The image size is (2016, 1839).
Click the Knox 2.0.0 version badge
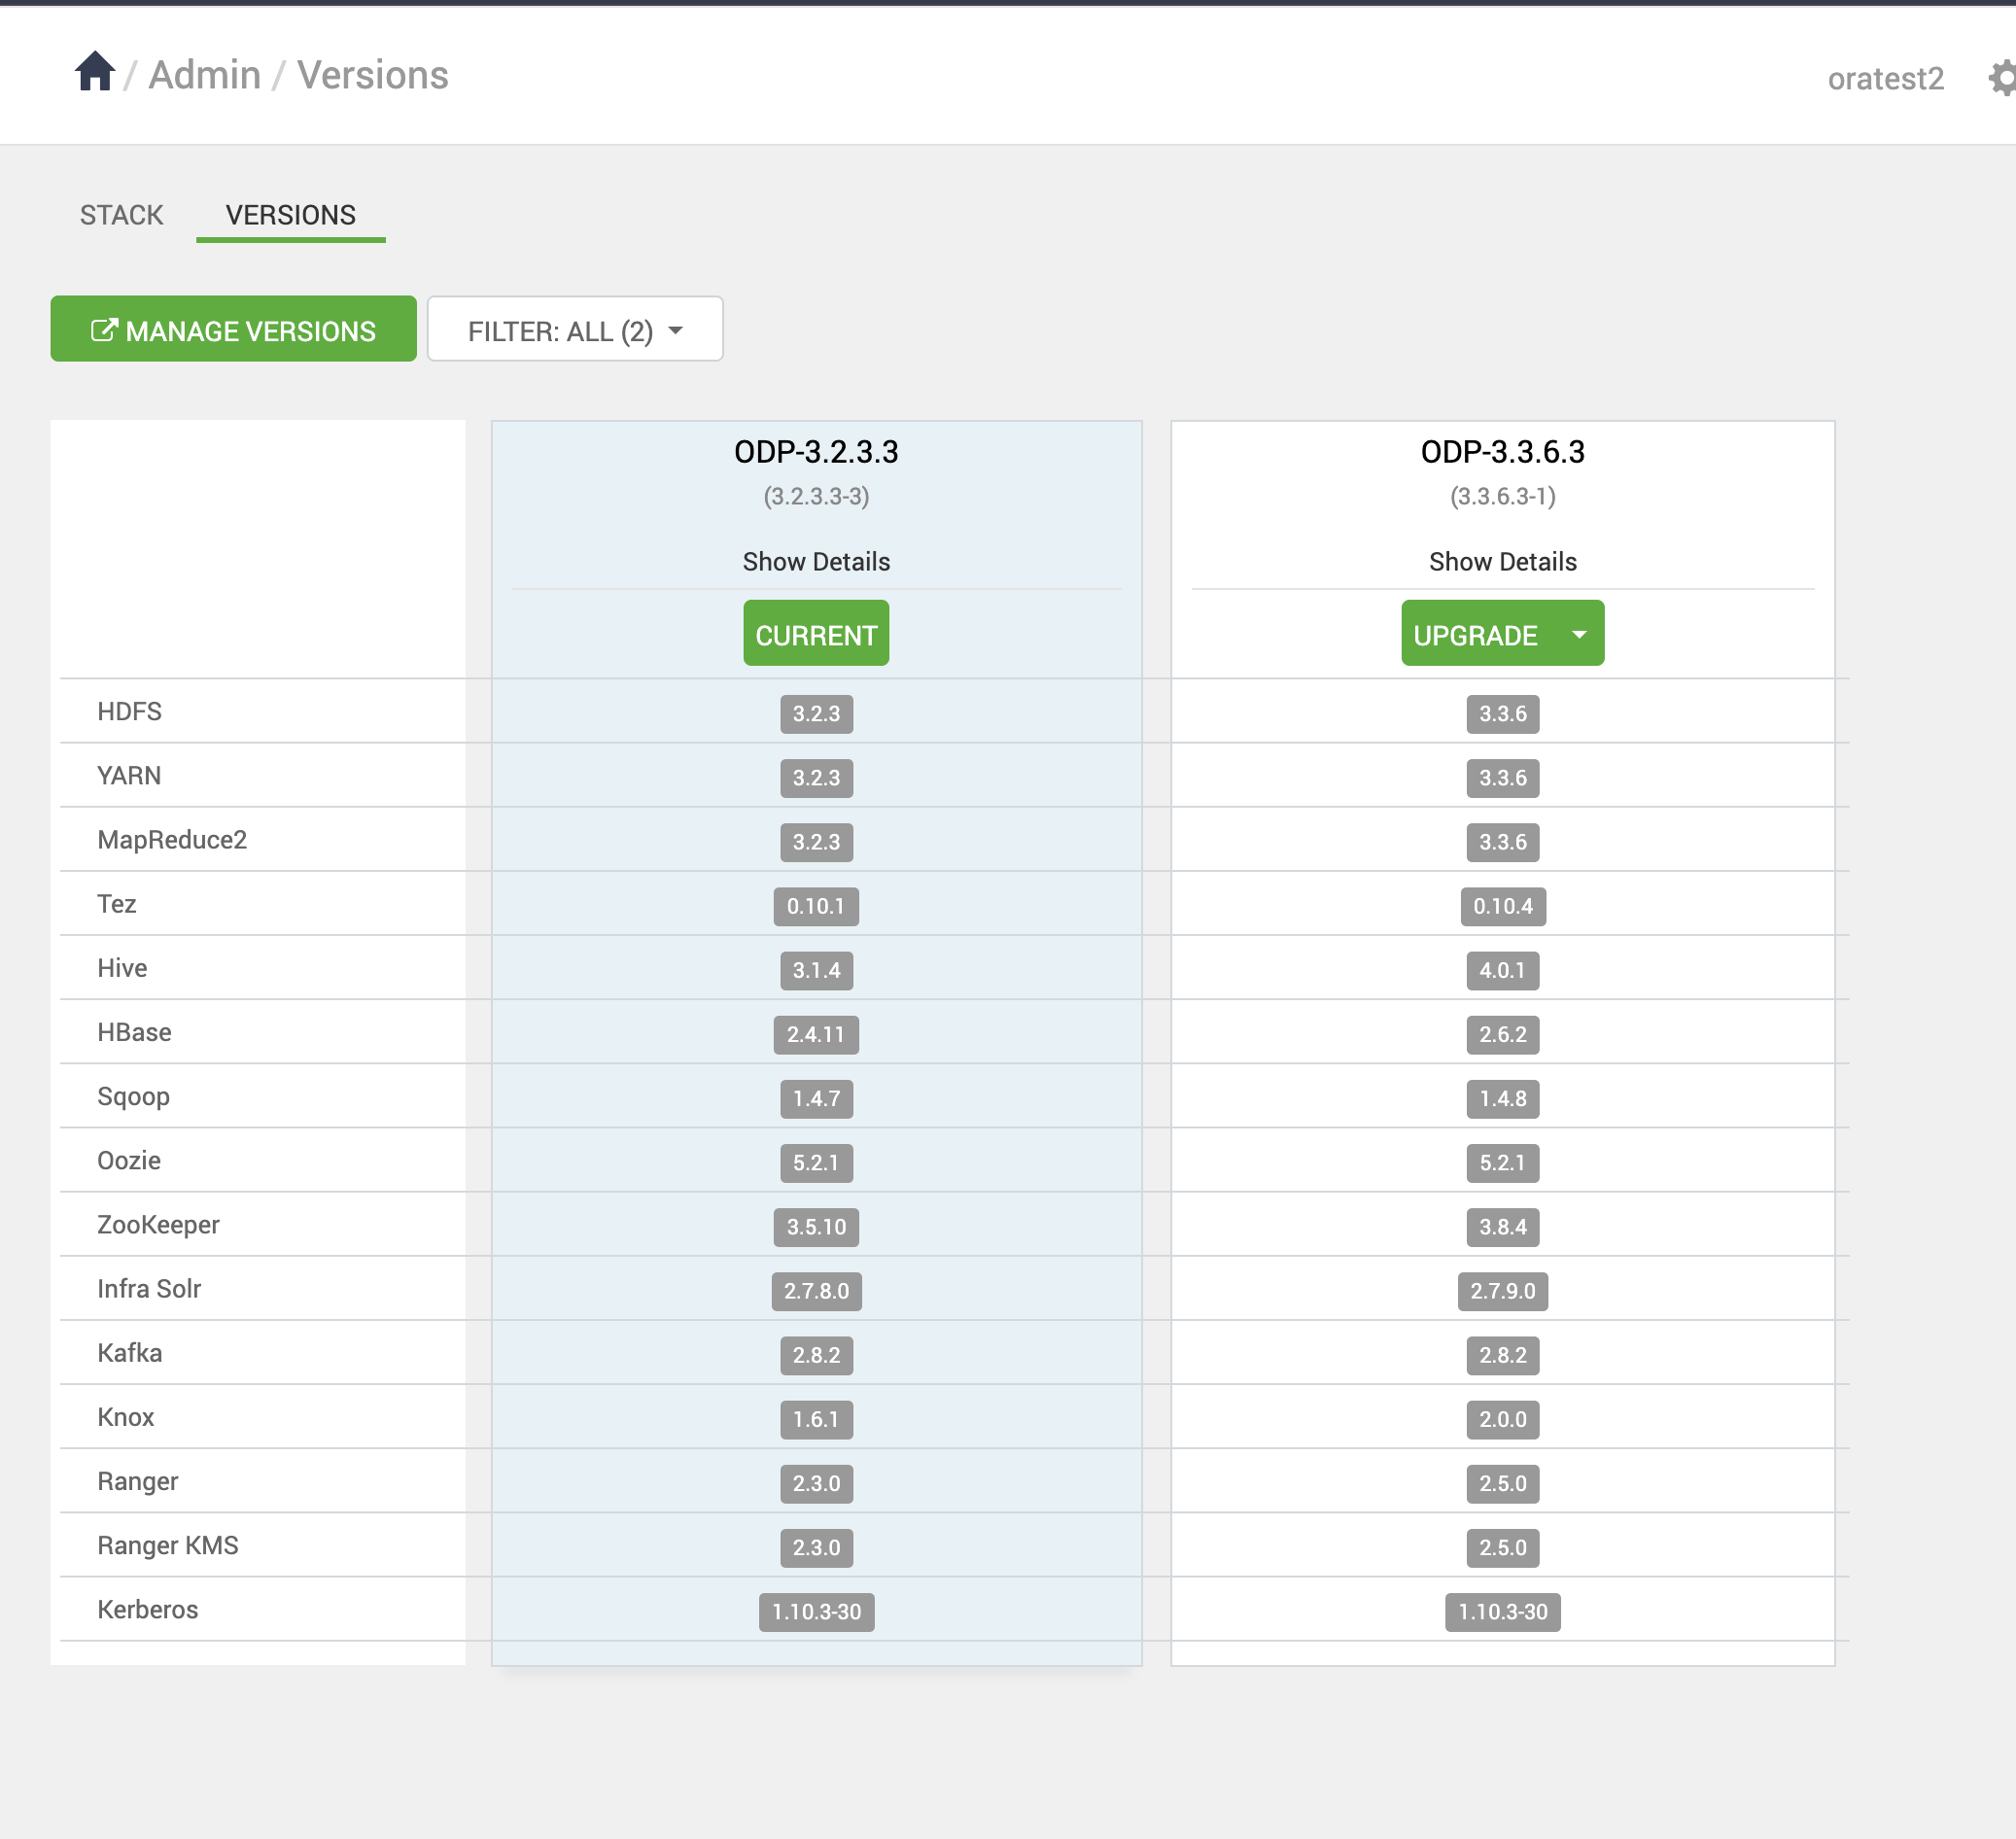[1502, 1419]
